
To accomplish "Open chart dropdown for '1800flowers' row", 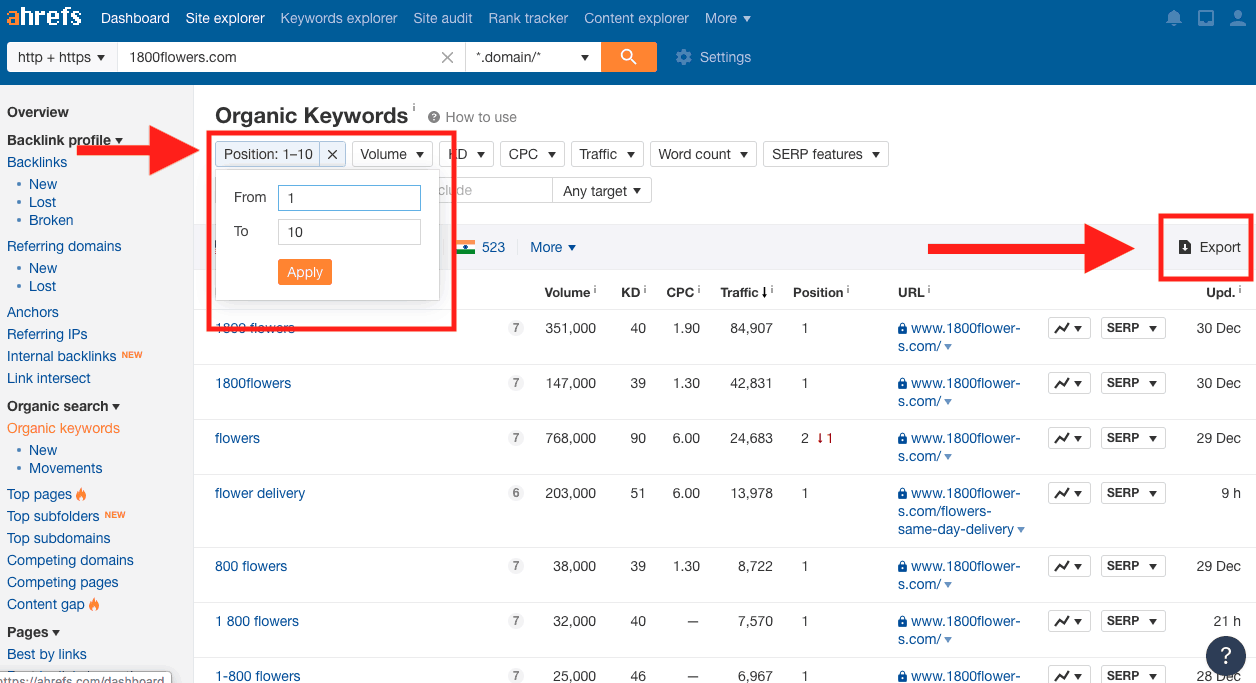I will (x=1069, y=383).
